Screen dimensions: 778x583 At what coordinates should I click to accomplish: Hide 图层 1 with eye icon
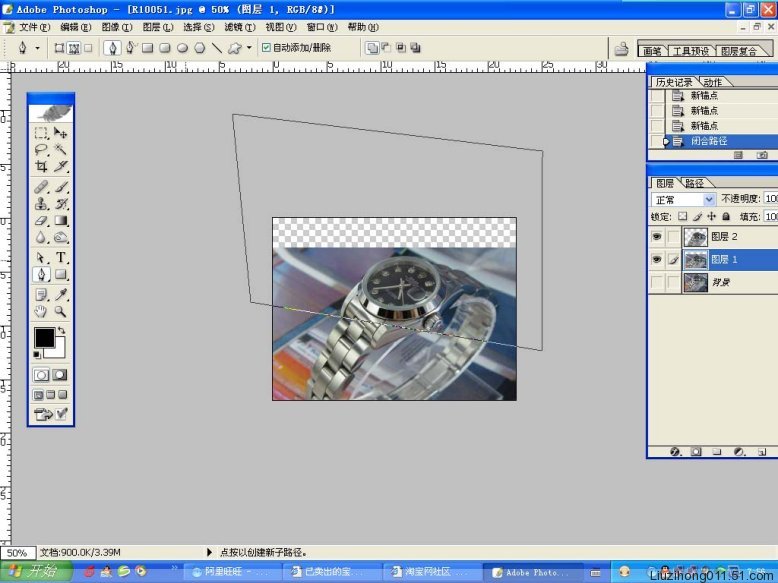coord(657,259)
